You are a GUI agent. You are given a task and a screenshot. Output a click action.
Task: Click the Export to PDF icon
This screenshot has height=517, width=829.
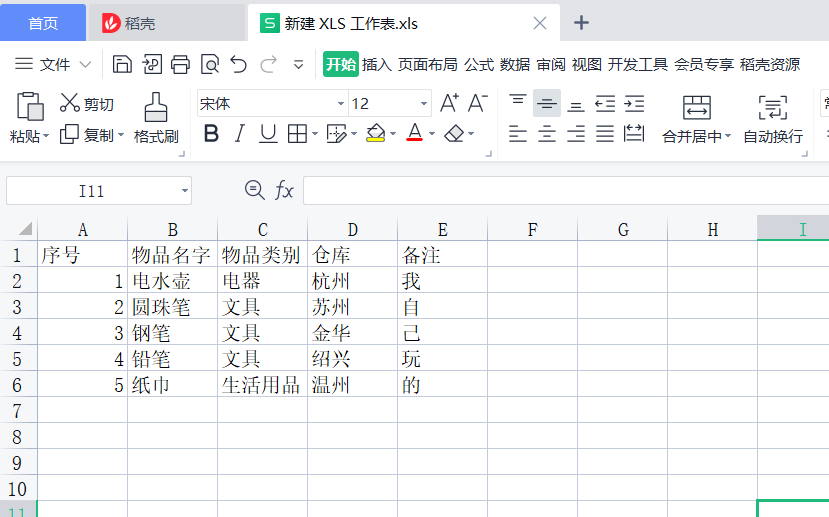(x=152, y=64)
